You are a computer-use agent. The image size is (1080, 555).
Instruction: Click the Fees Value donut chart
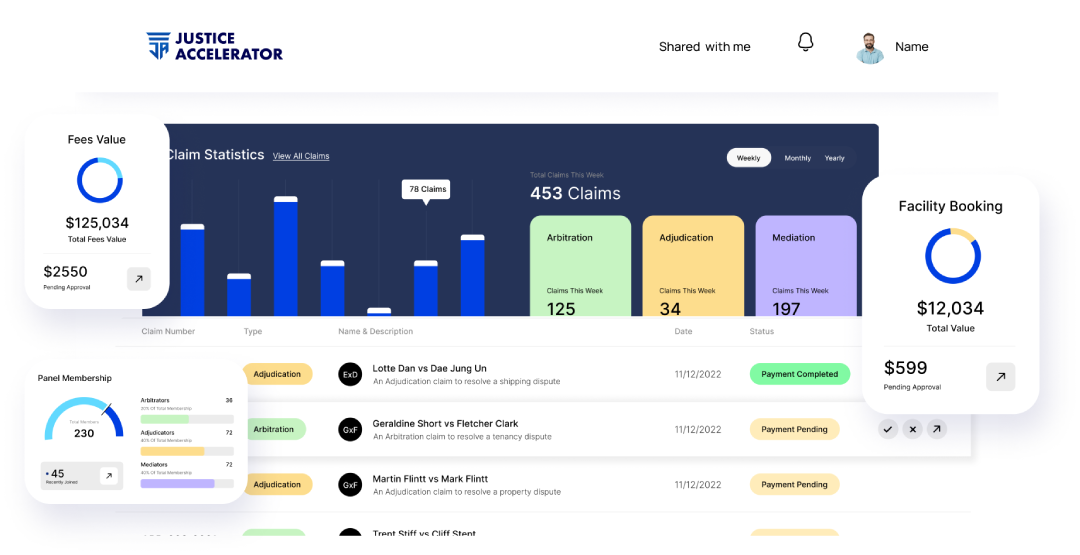tap(99, 181)
